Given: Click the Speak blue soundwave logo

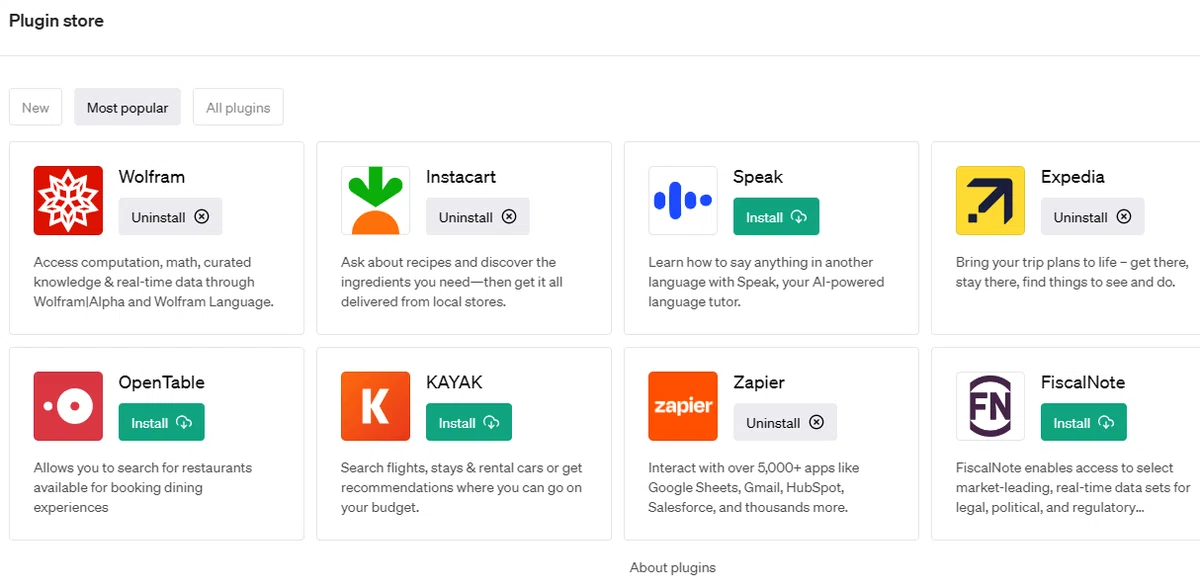Looking at the screenshot, I should pos(683,200).
